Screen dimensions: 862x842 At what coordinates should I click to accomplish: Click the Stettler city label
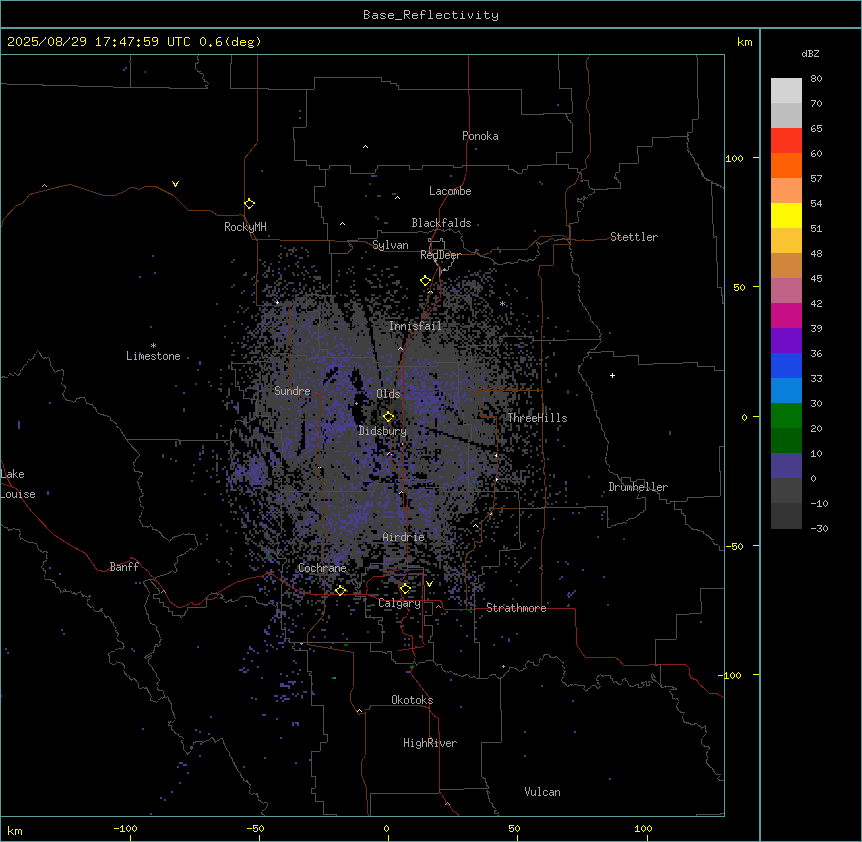pos(634,237)
